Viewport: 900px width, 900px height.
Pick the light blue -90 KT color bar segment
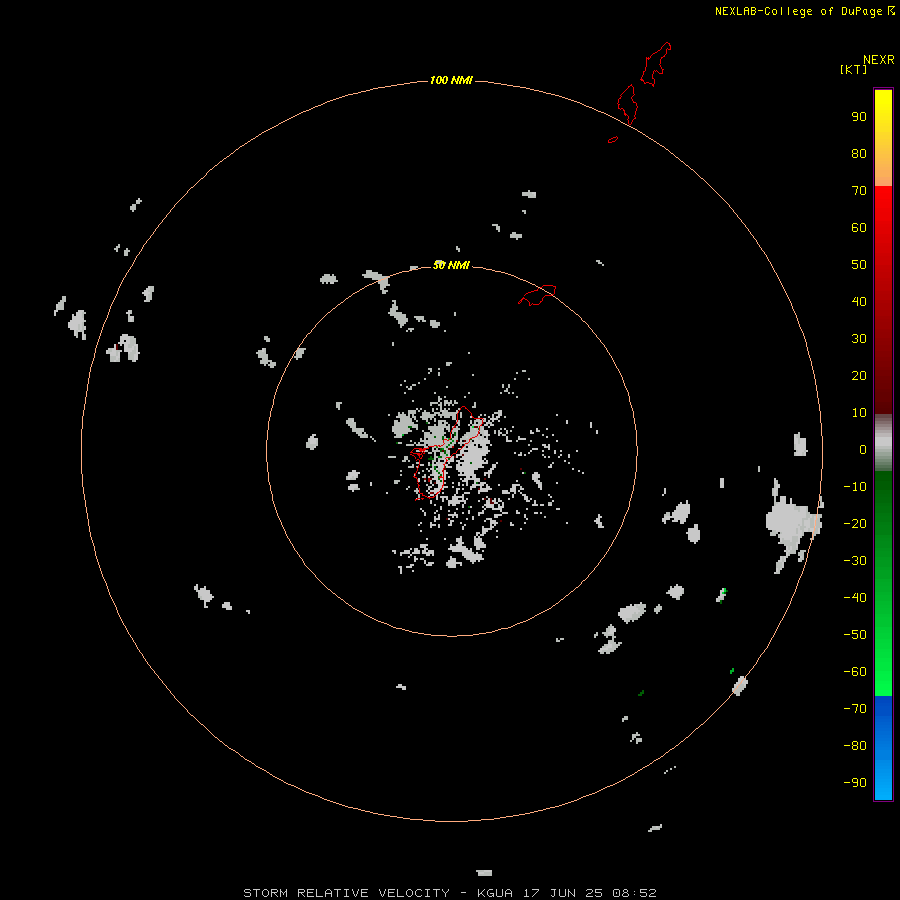click(883, 781)
